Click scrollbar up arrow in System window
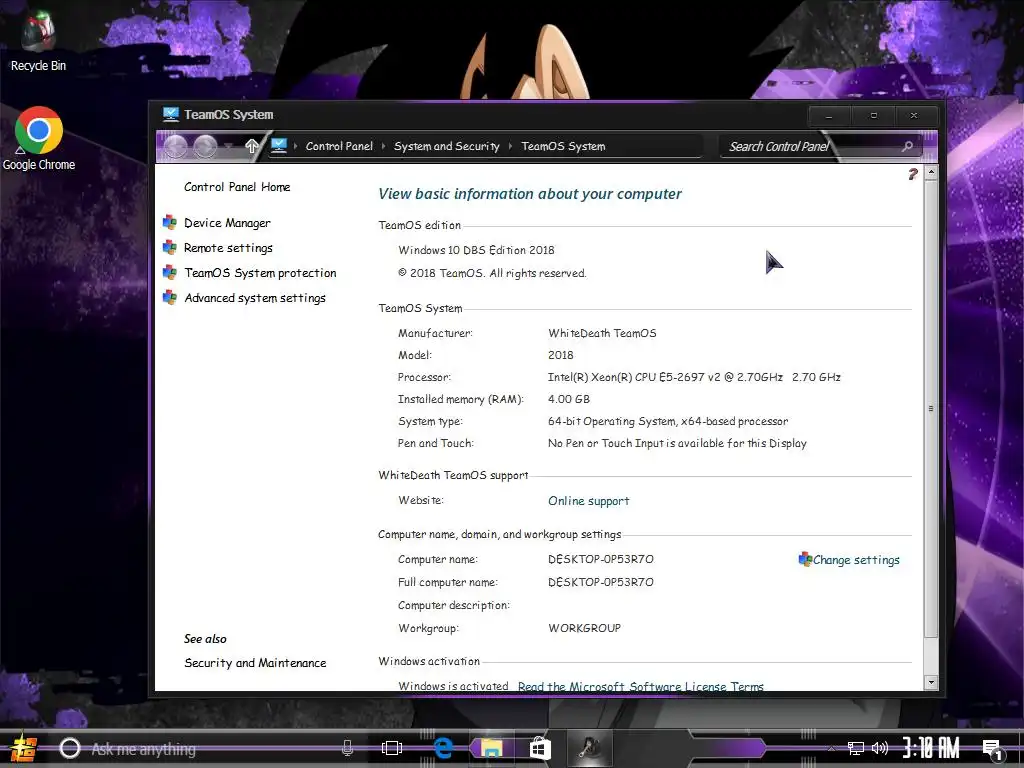1024x768 pixels. tap(931, 172)
